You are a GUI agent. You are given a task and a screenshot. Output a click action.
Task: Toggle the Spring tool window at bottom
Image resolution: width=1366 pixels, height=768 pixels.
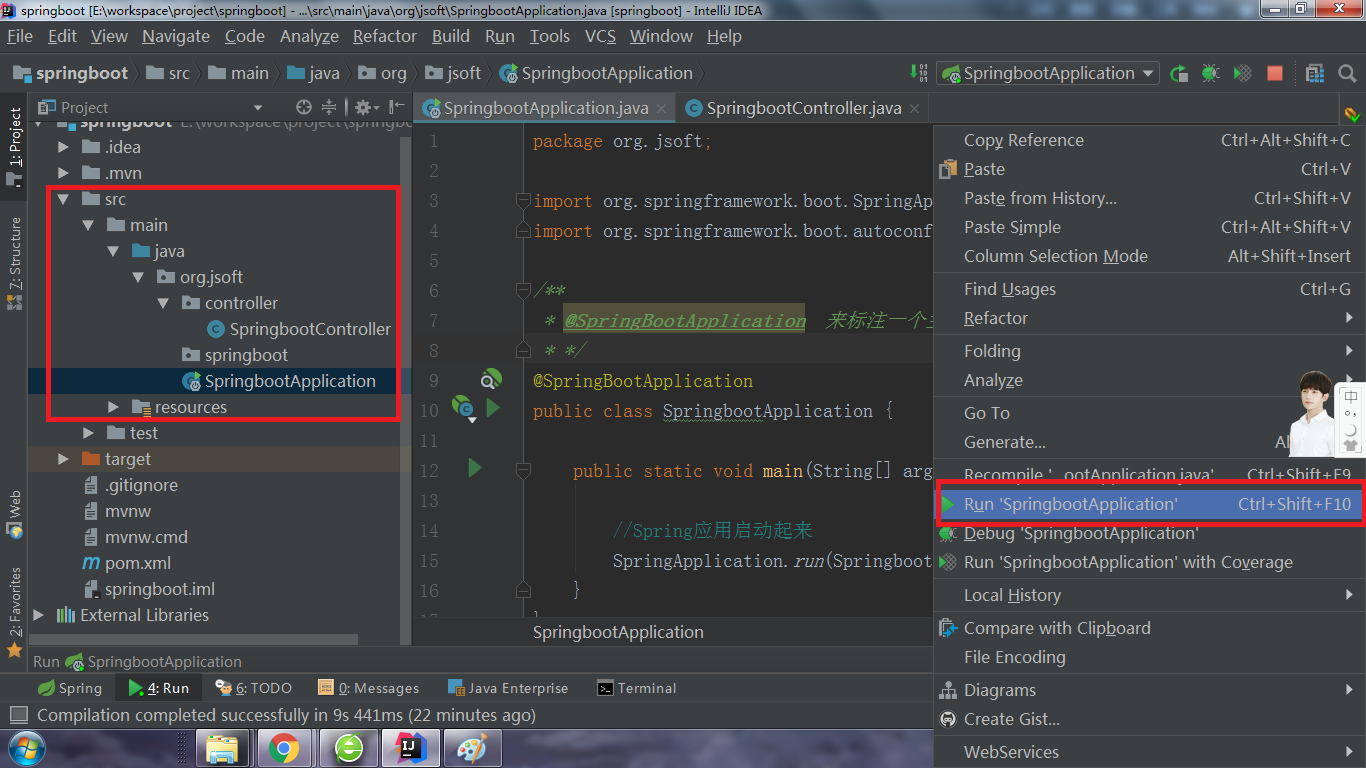(x=69, y=688)
